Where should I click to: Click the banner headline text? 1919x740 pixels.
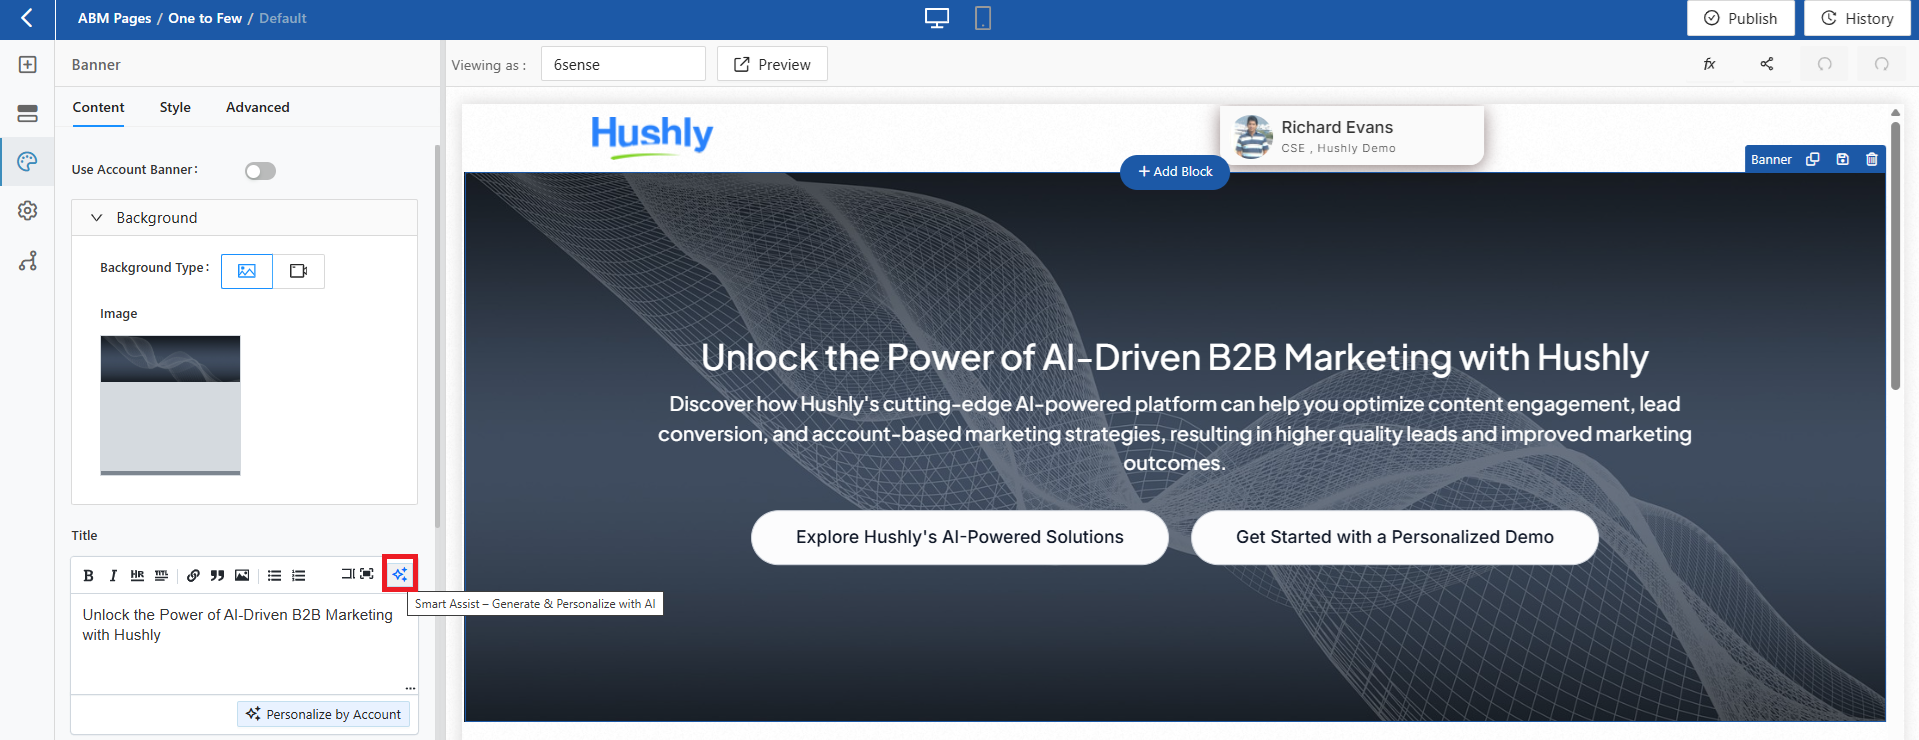[1175, 357]
